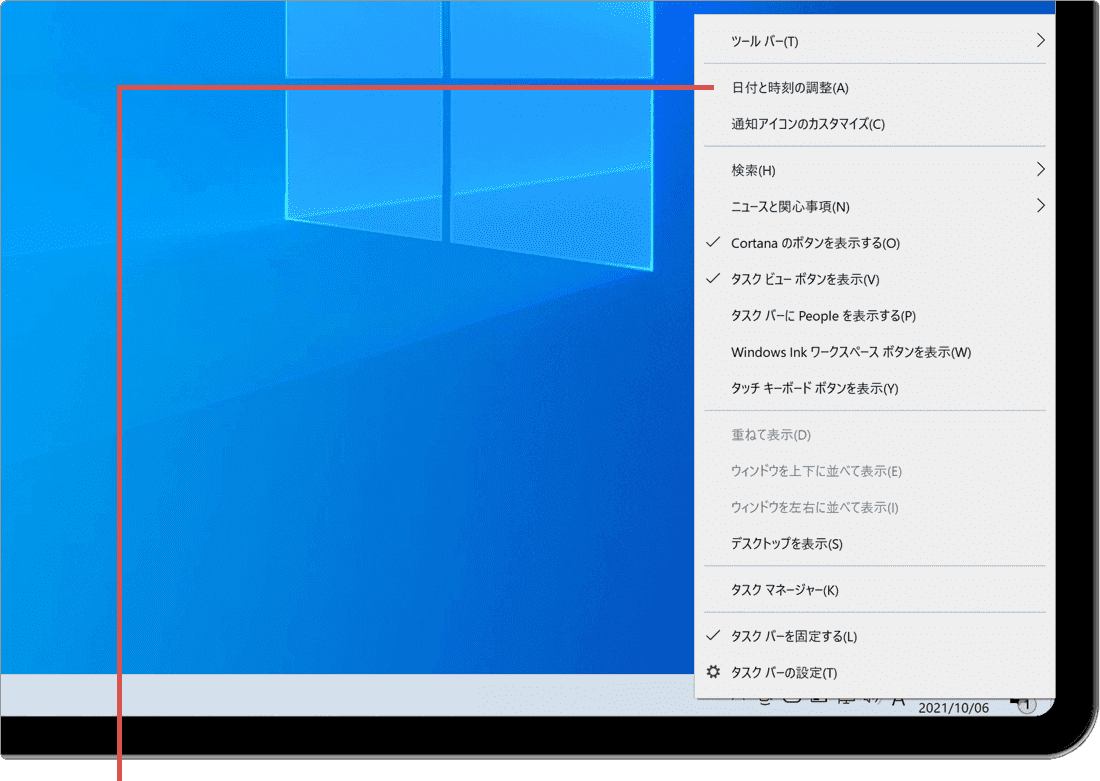Viewport: 1100px width, 781px height.
Task: Launch タスク マネージャー from the menu
Action: 784,590
